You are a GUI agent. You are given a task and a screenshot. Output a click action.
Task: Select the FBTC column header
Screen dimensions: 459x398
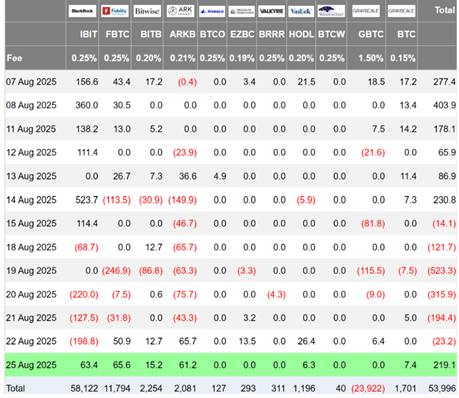(117, 34)
